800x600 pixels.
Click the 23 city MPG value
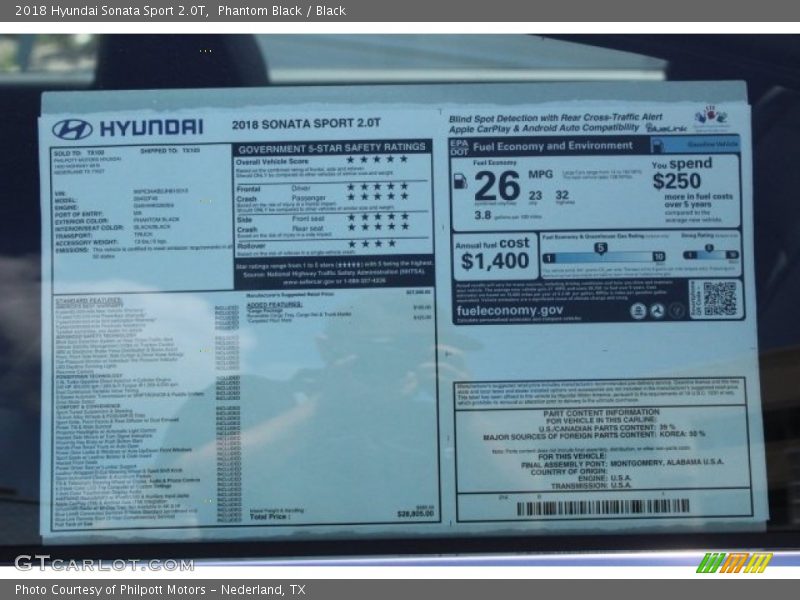pyautogui.click(x=535, y=195)
